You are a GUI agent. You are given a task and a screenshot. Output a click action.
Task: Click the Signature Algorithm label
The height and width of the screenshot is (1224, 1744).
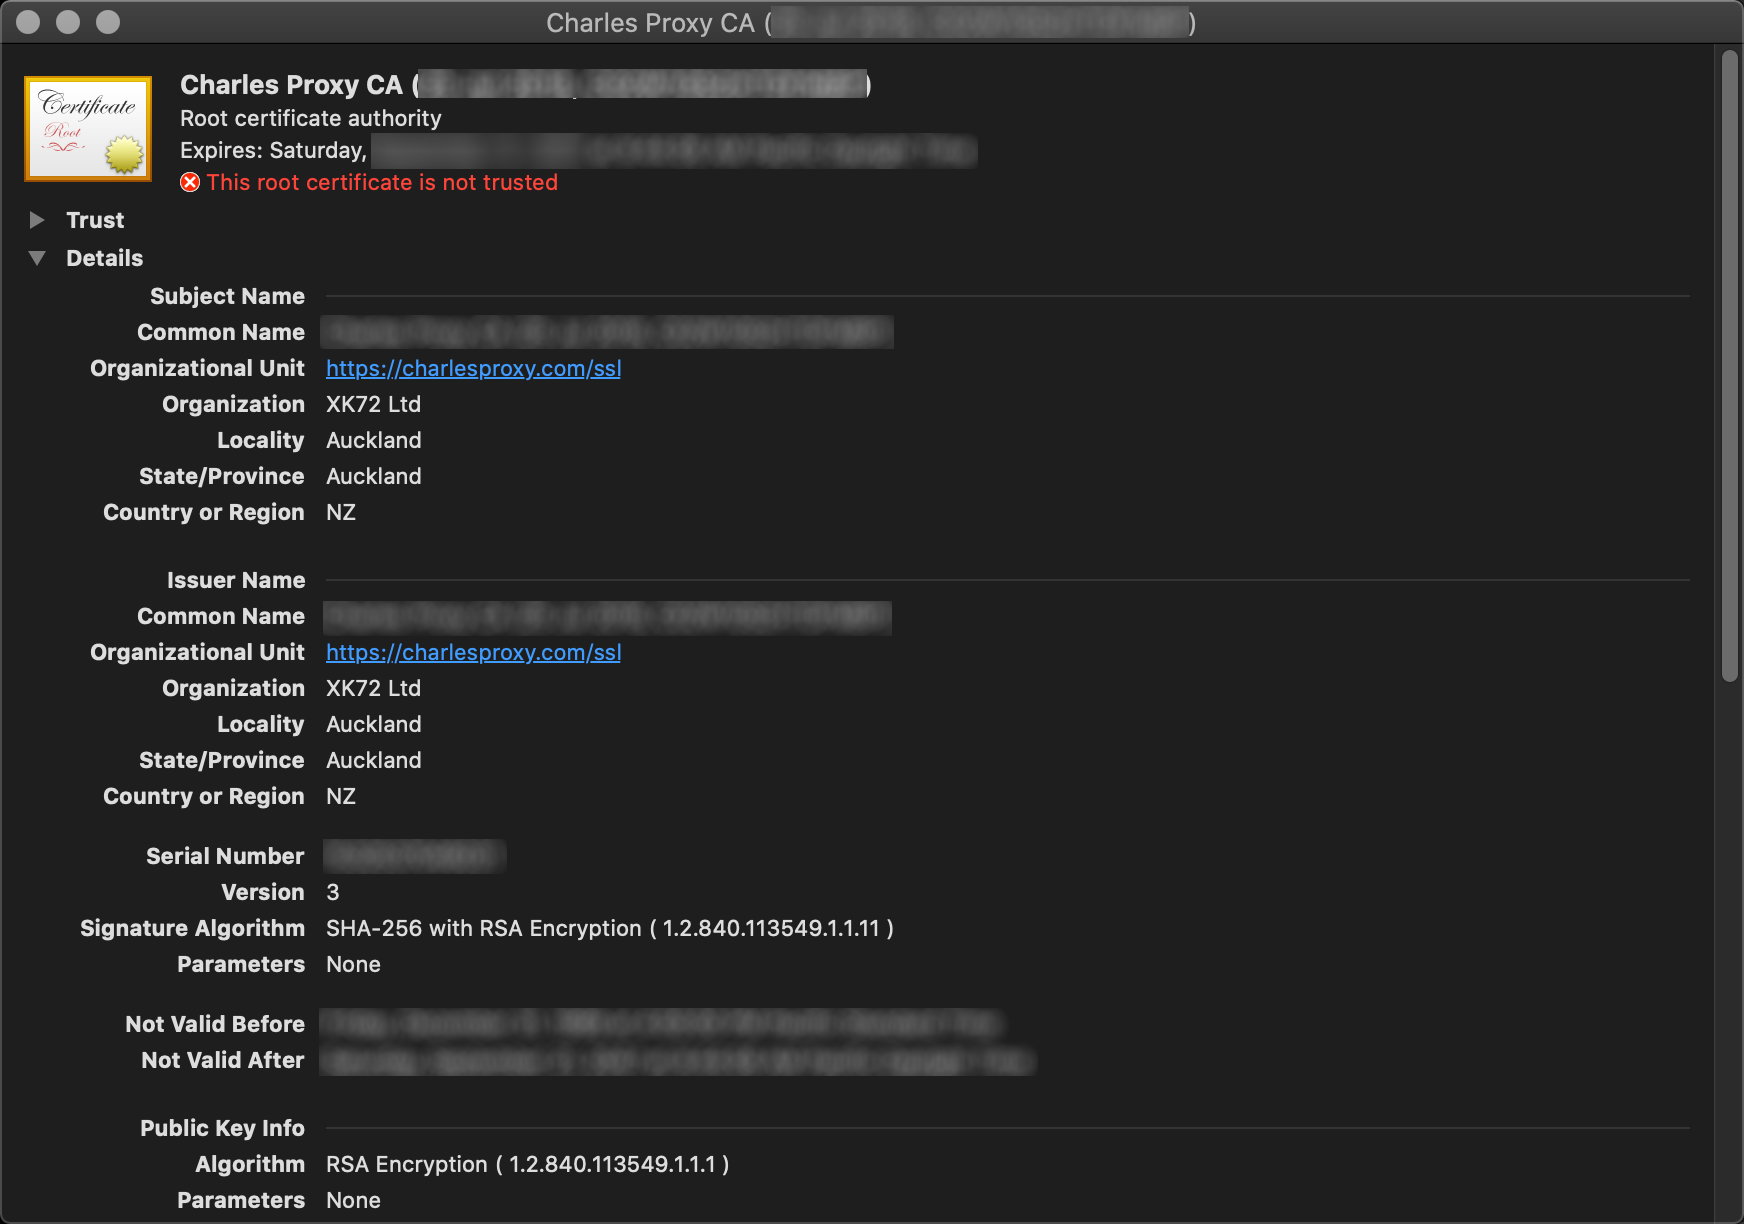click(192, 928)
